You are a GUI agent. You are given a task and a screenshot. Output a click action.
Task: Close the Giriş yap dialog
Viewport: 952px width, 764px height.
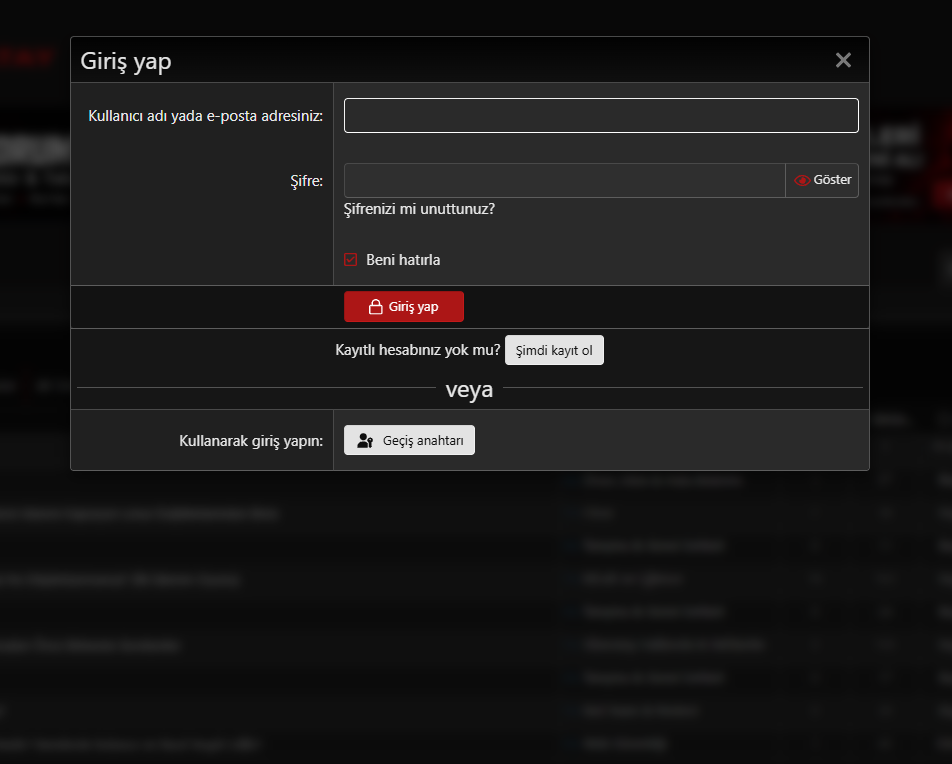[843, 60]
